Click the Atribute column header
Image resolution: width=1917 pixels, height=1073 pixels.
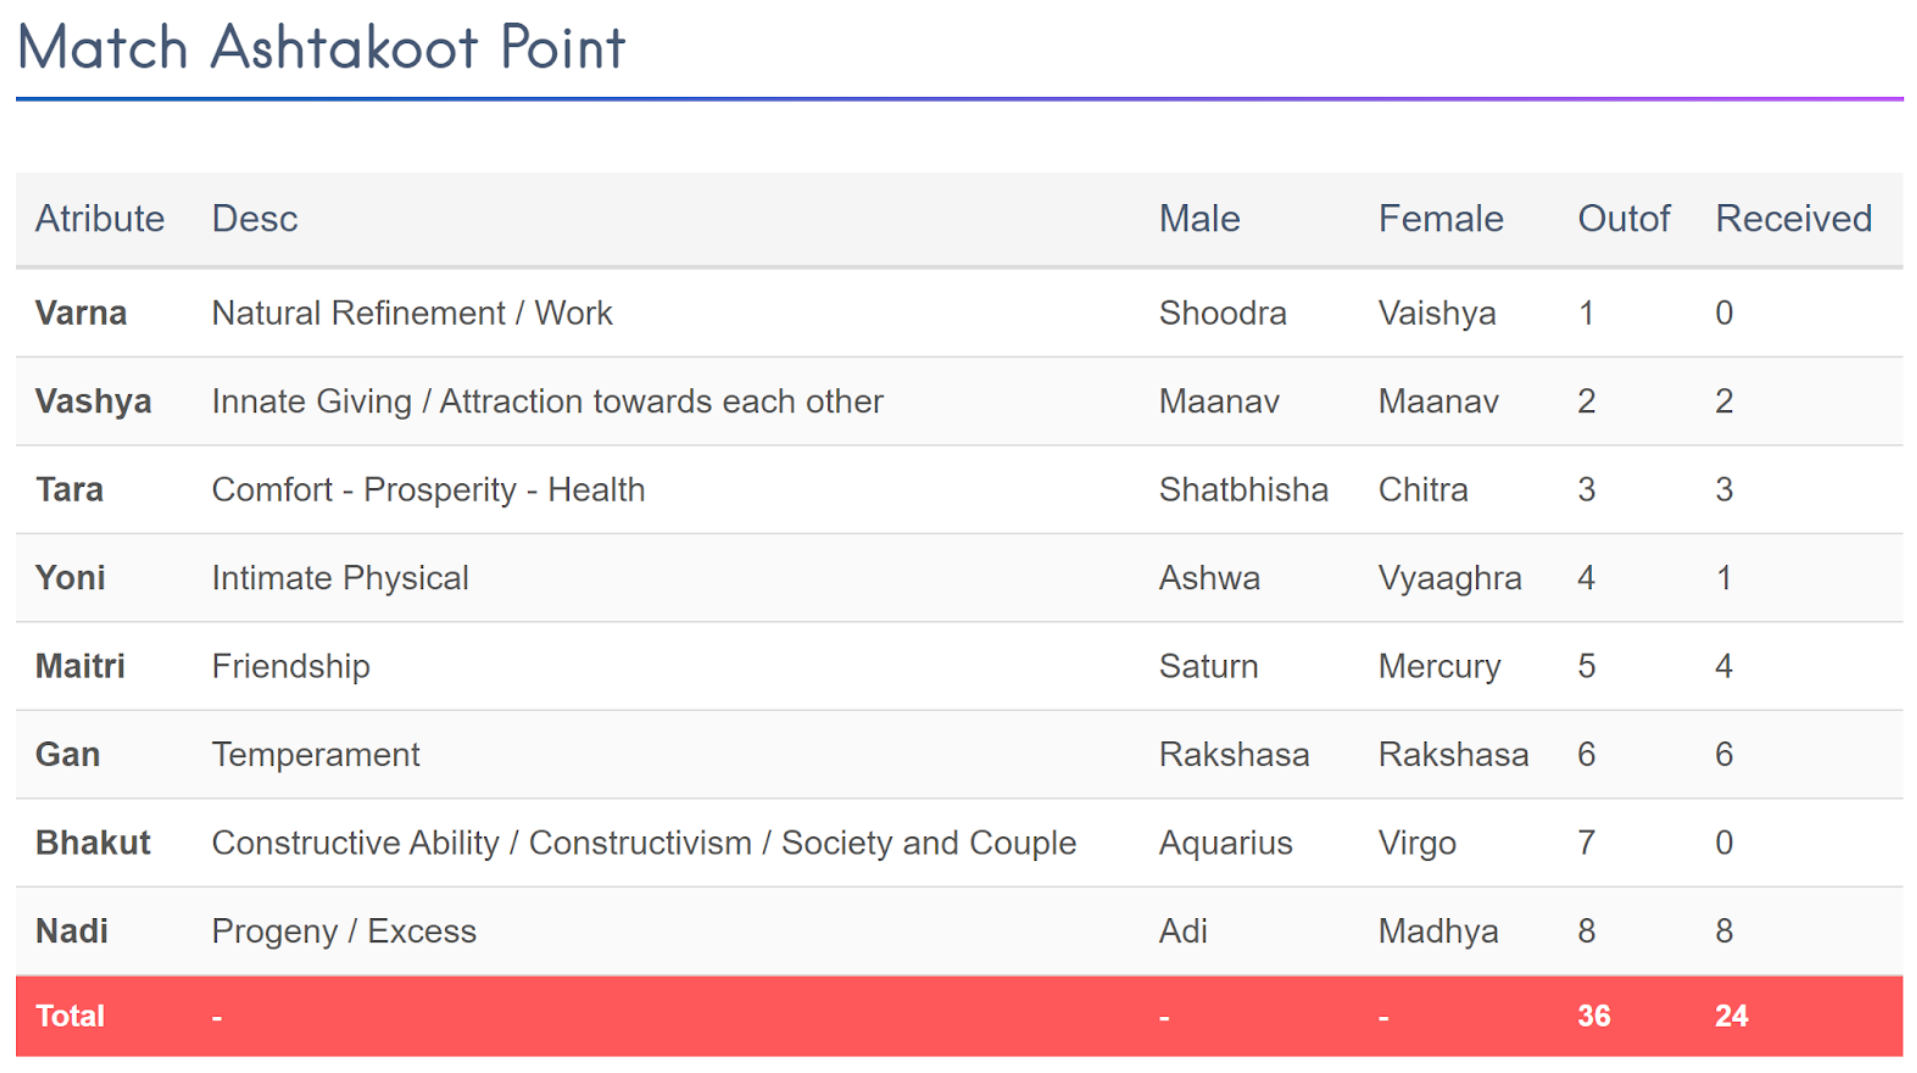coord(100,218)
